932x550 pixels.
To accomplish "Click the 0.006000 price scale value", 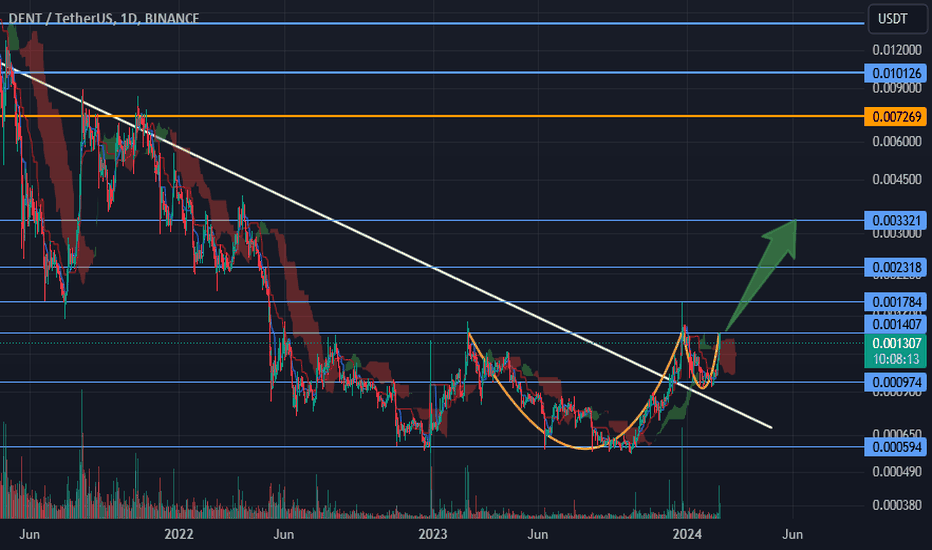I will point(896,142).
